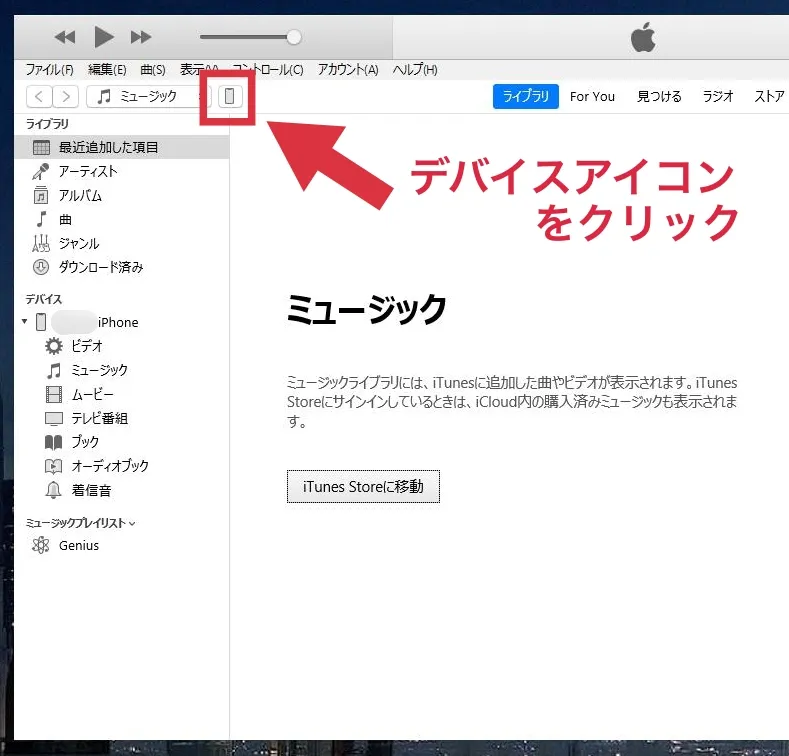789x756 pixels.
Task: Open the ファイル(F) menu
Action: pos(49,70)
